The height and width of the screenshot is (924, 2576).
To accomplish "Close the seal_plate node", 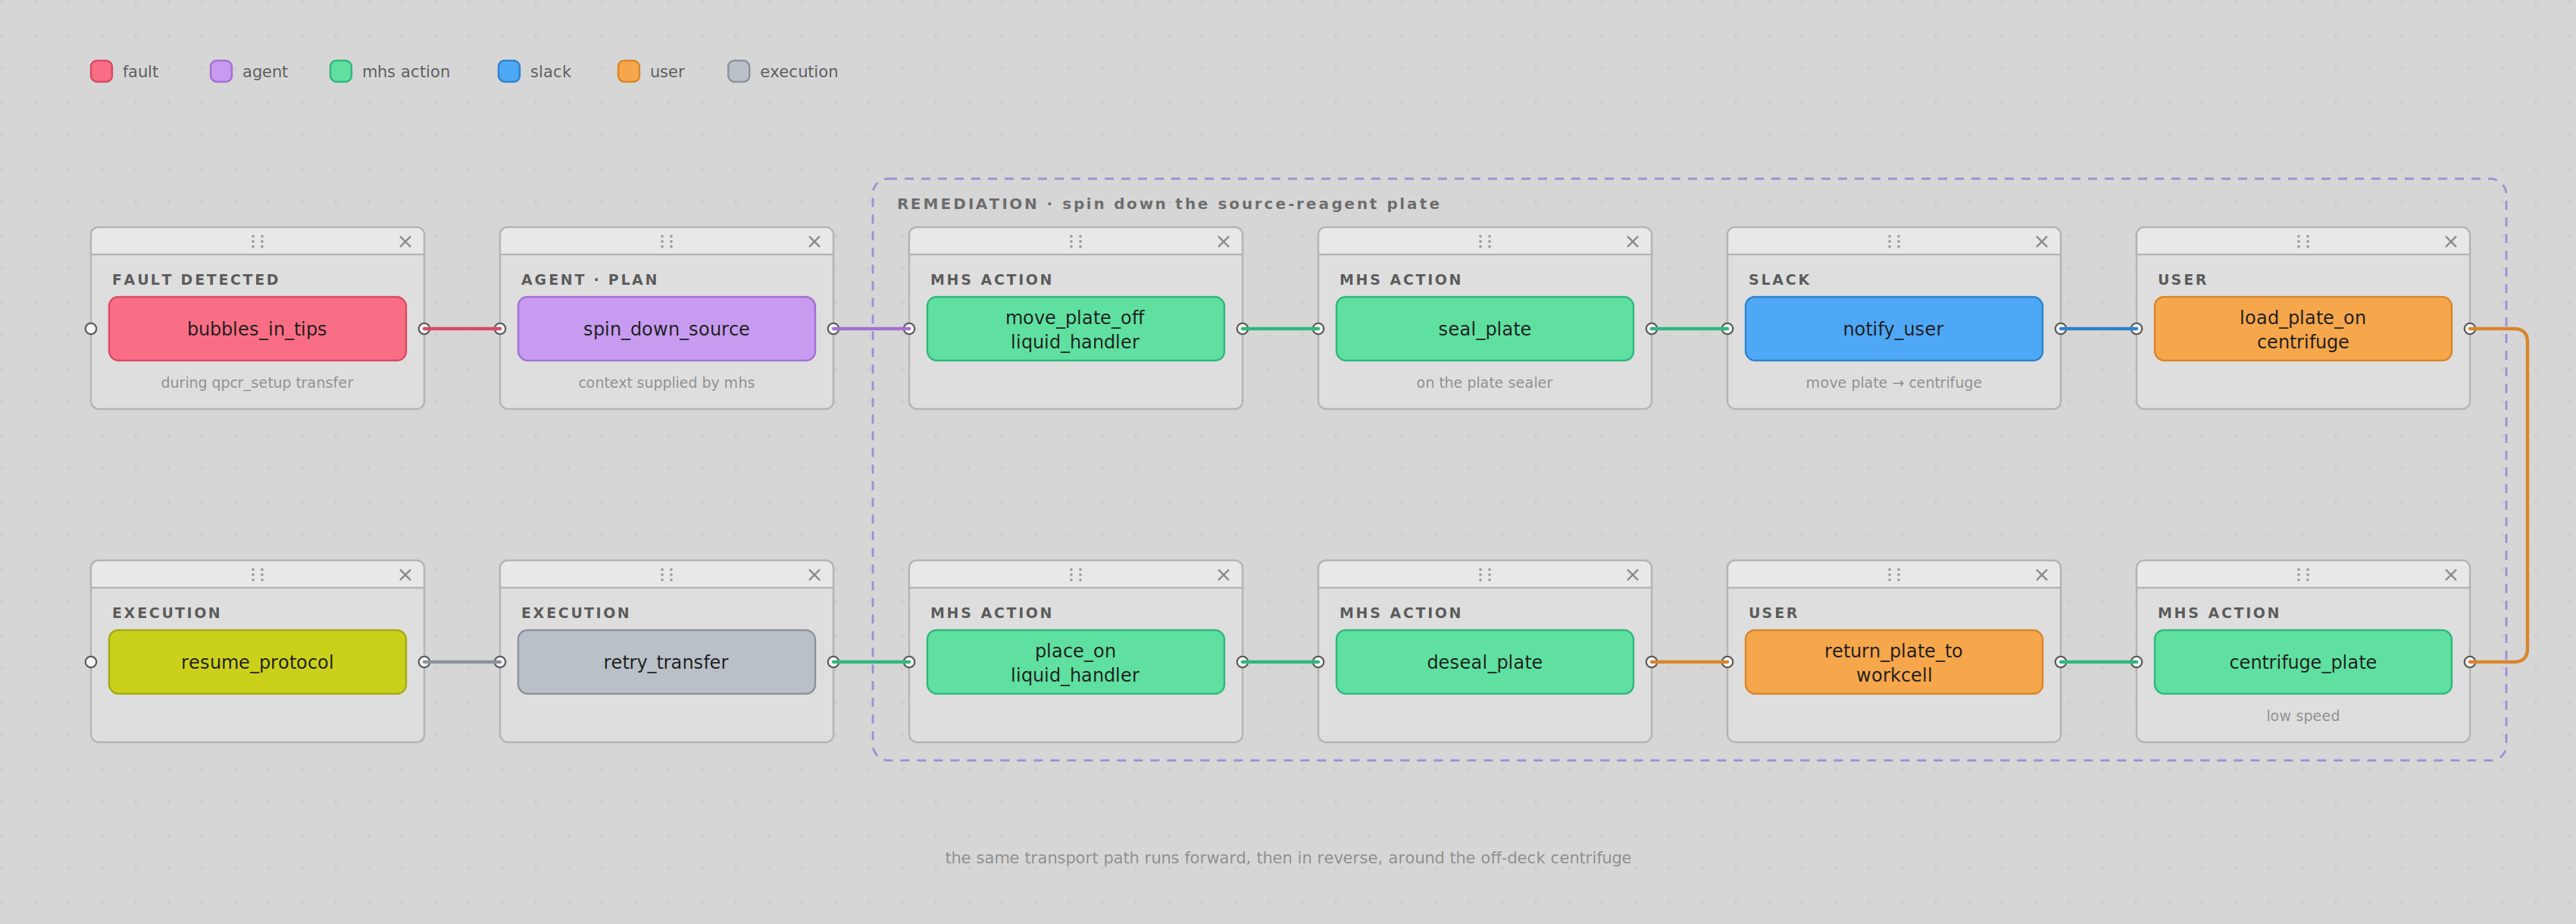I will coord(1632,242).
